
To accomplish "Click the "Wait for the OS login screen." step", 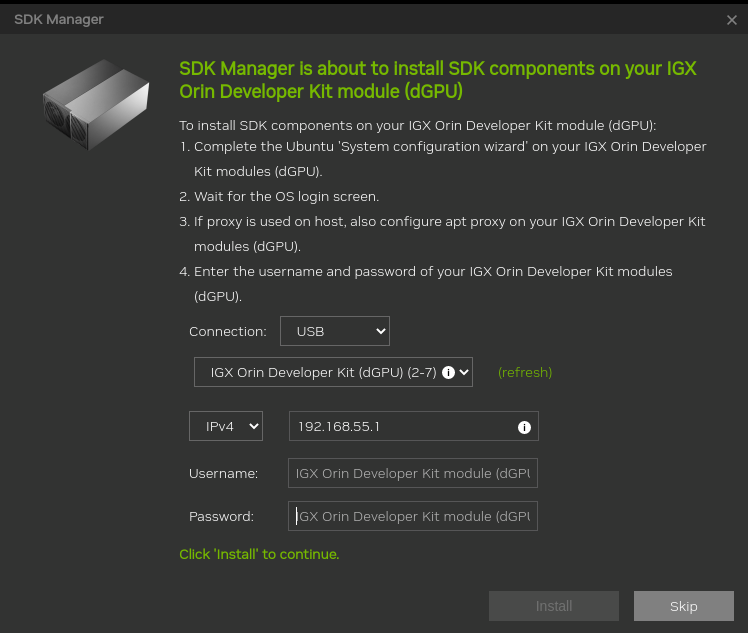I will point(286,197).
